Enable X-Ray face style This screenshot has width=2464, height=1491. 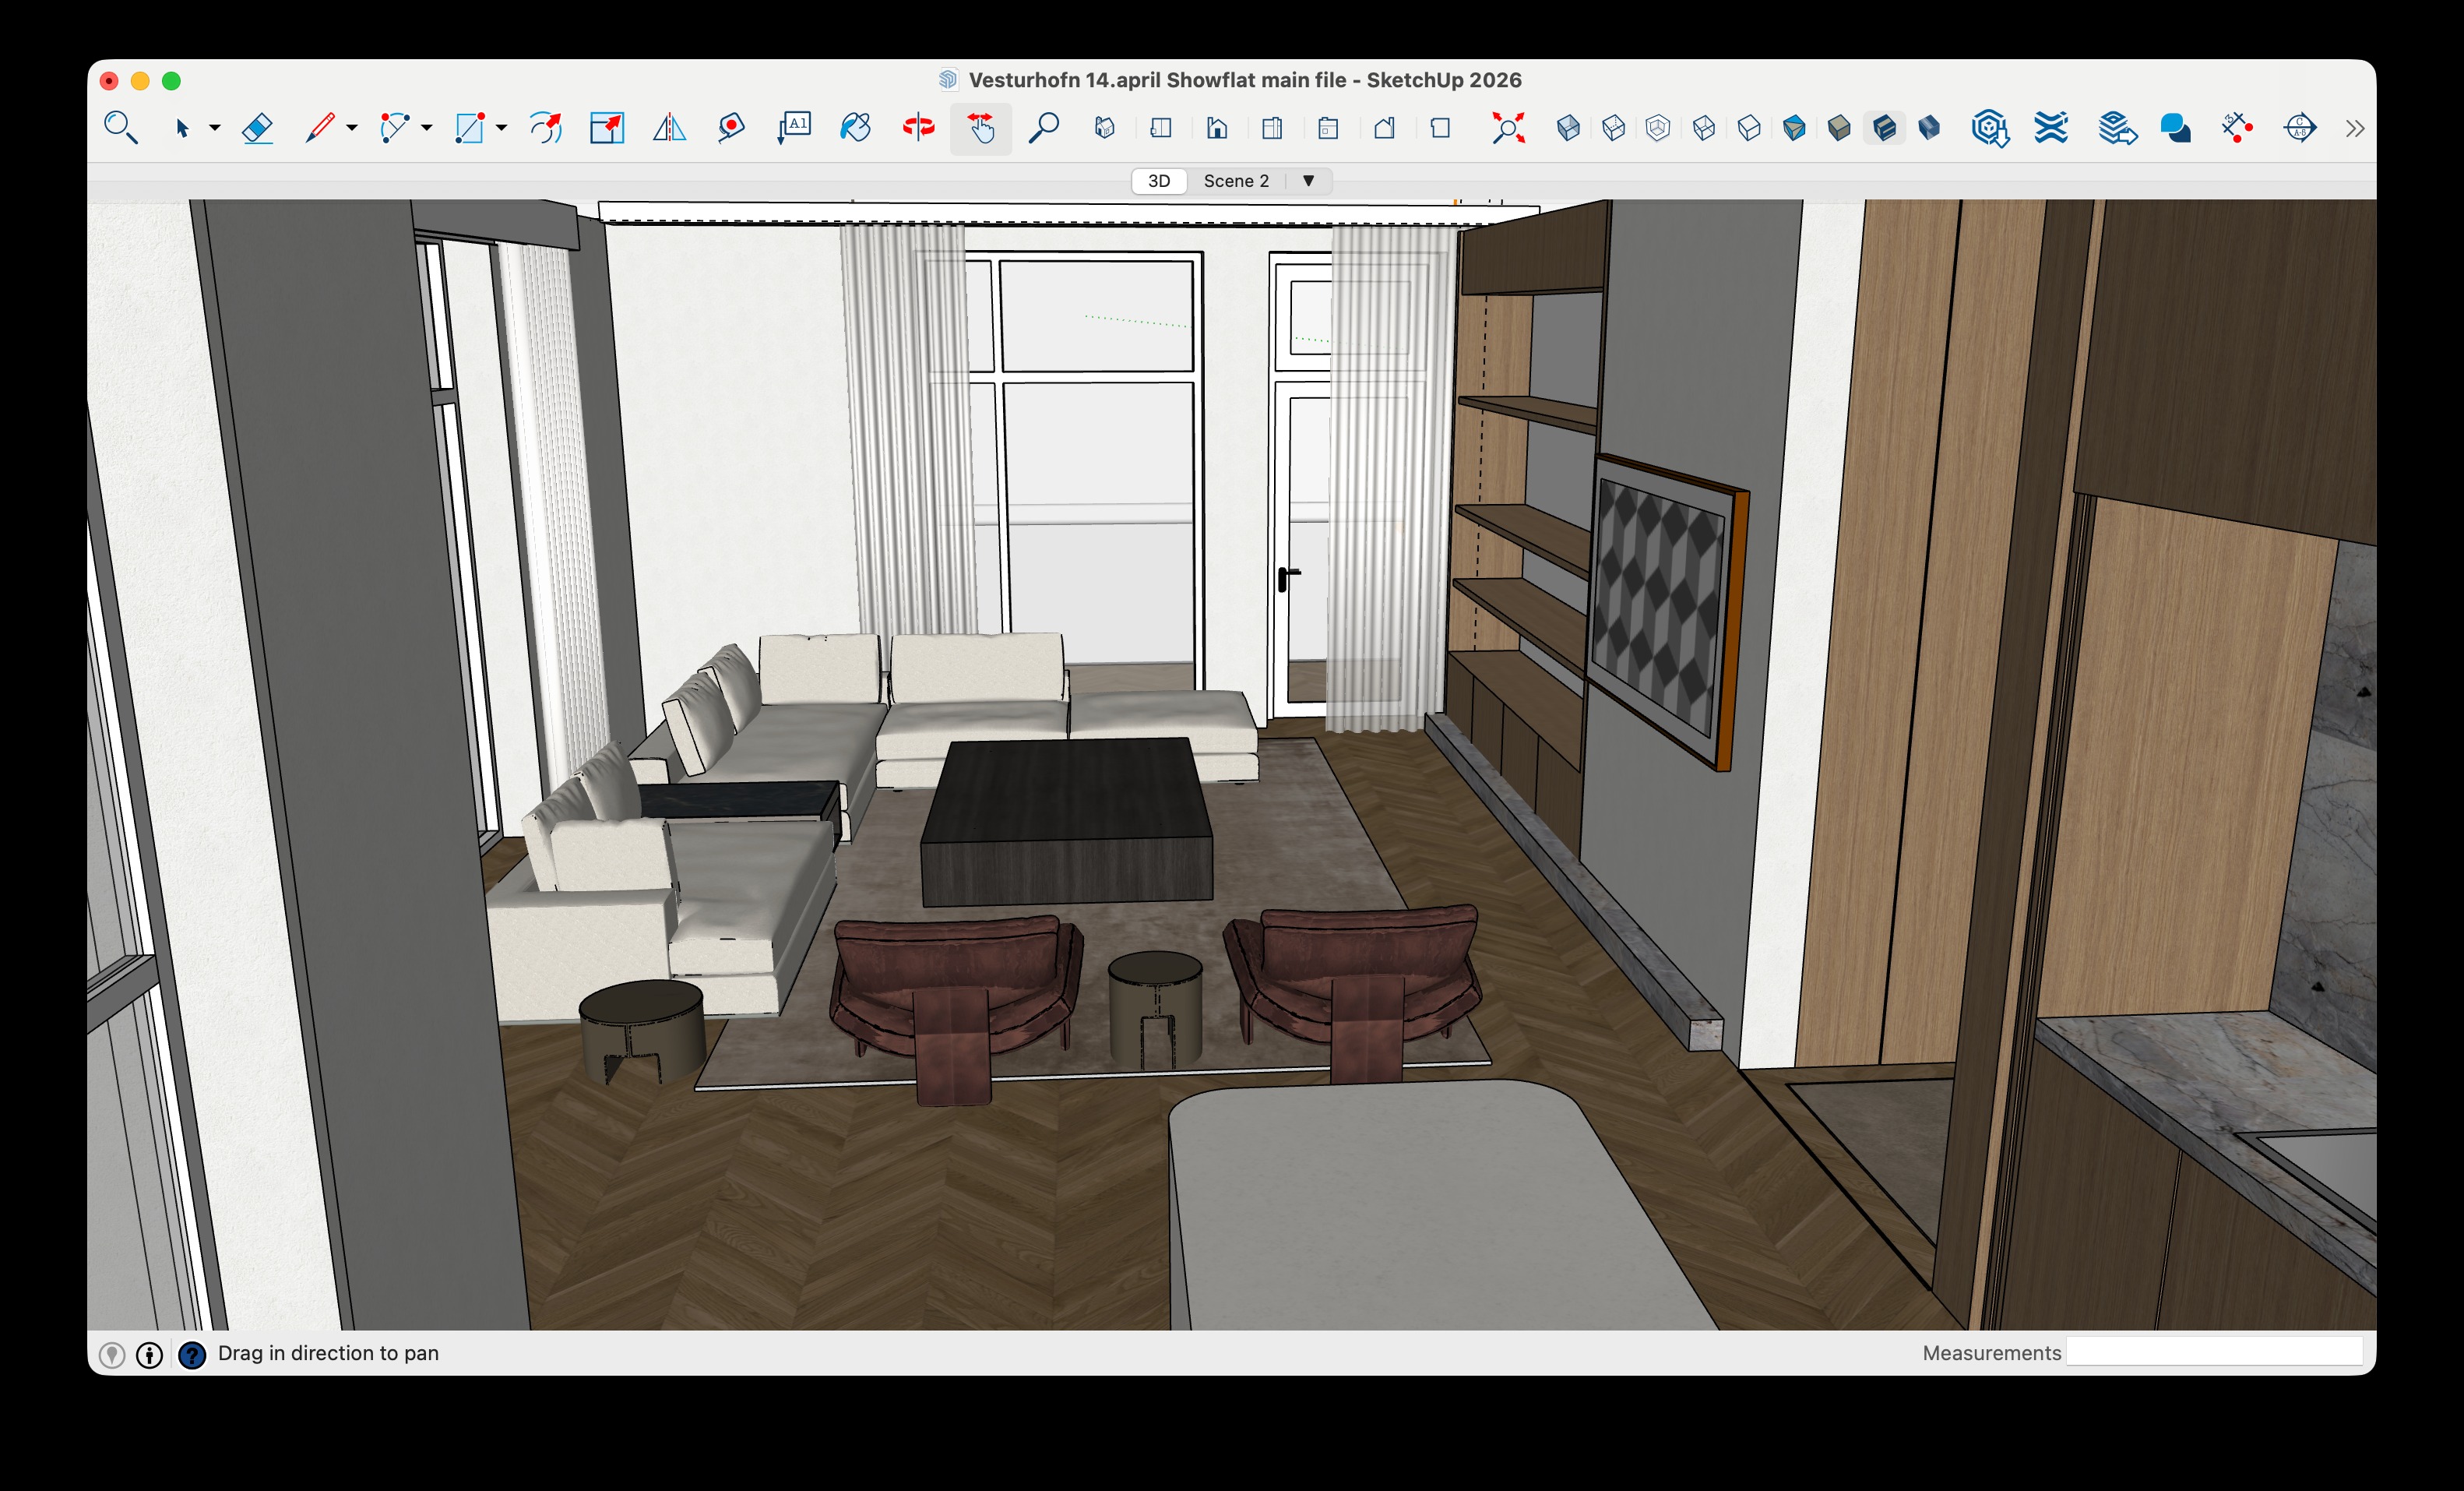tap(1568, 128)
